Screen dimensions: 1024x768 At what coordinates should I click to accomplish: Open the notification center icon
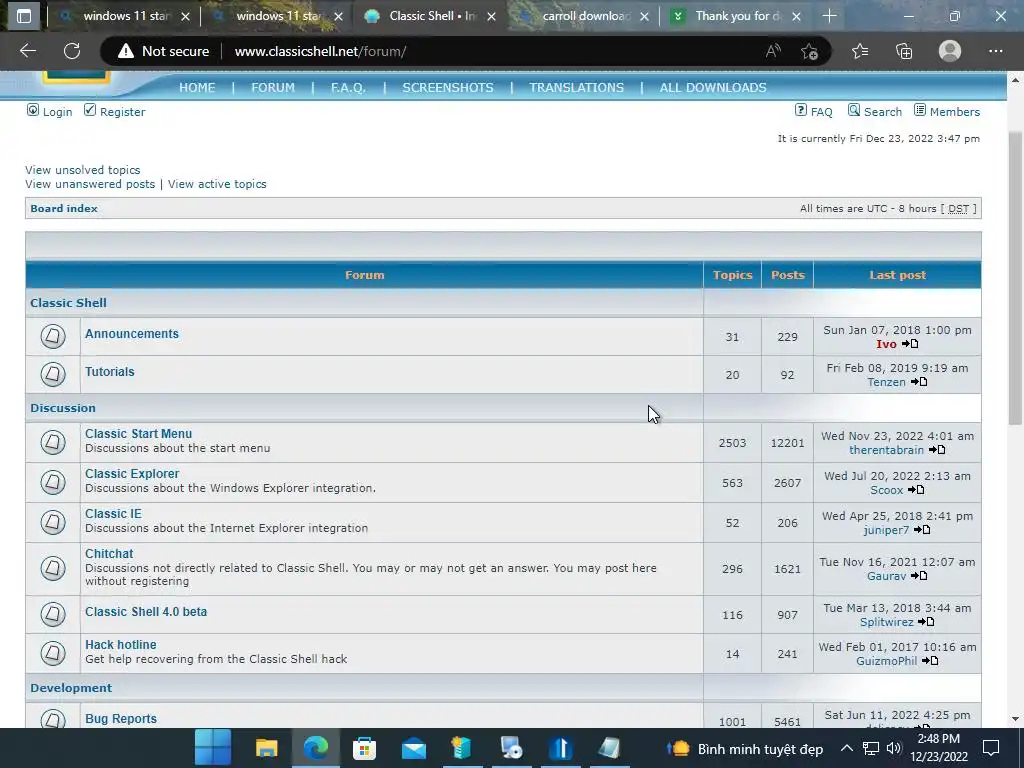[x=991, y=748]
